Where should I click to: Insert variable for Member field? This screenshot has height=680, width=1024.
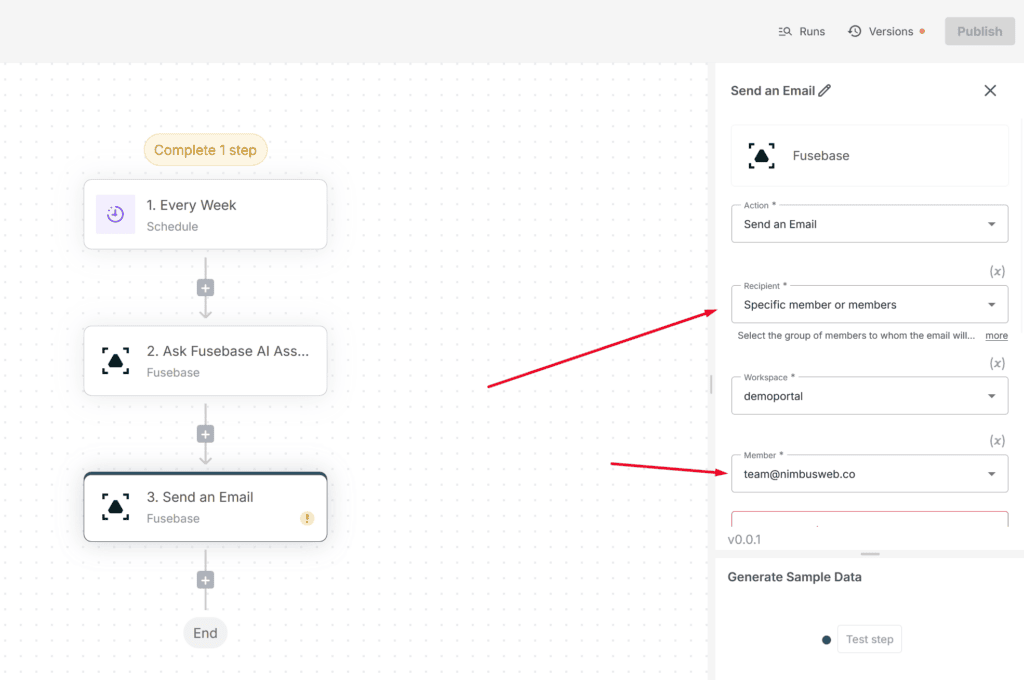[x=997, y=441]
